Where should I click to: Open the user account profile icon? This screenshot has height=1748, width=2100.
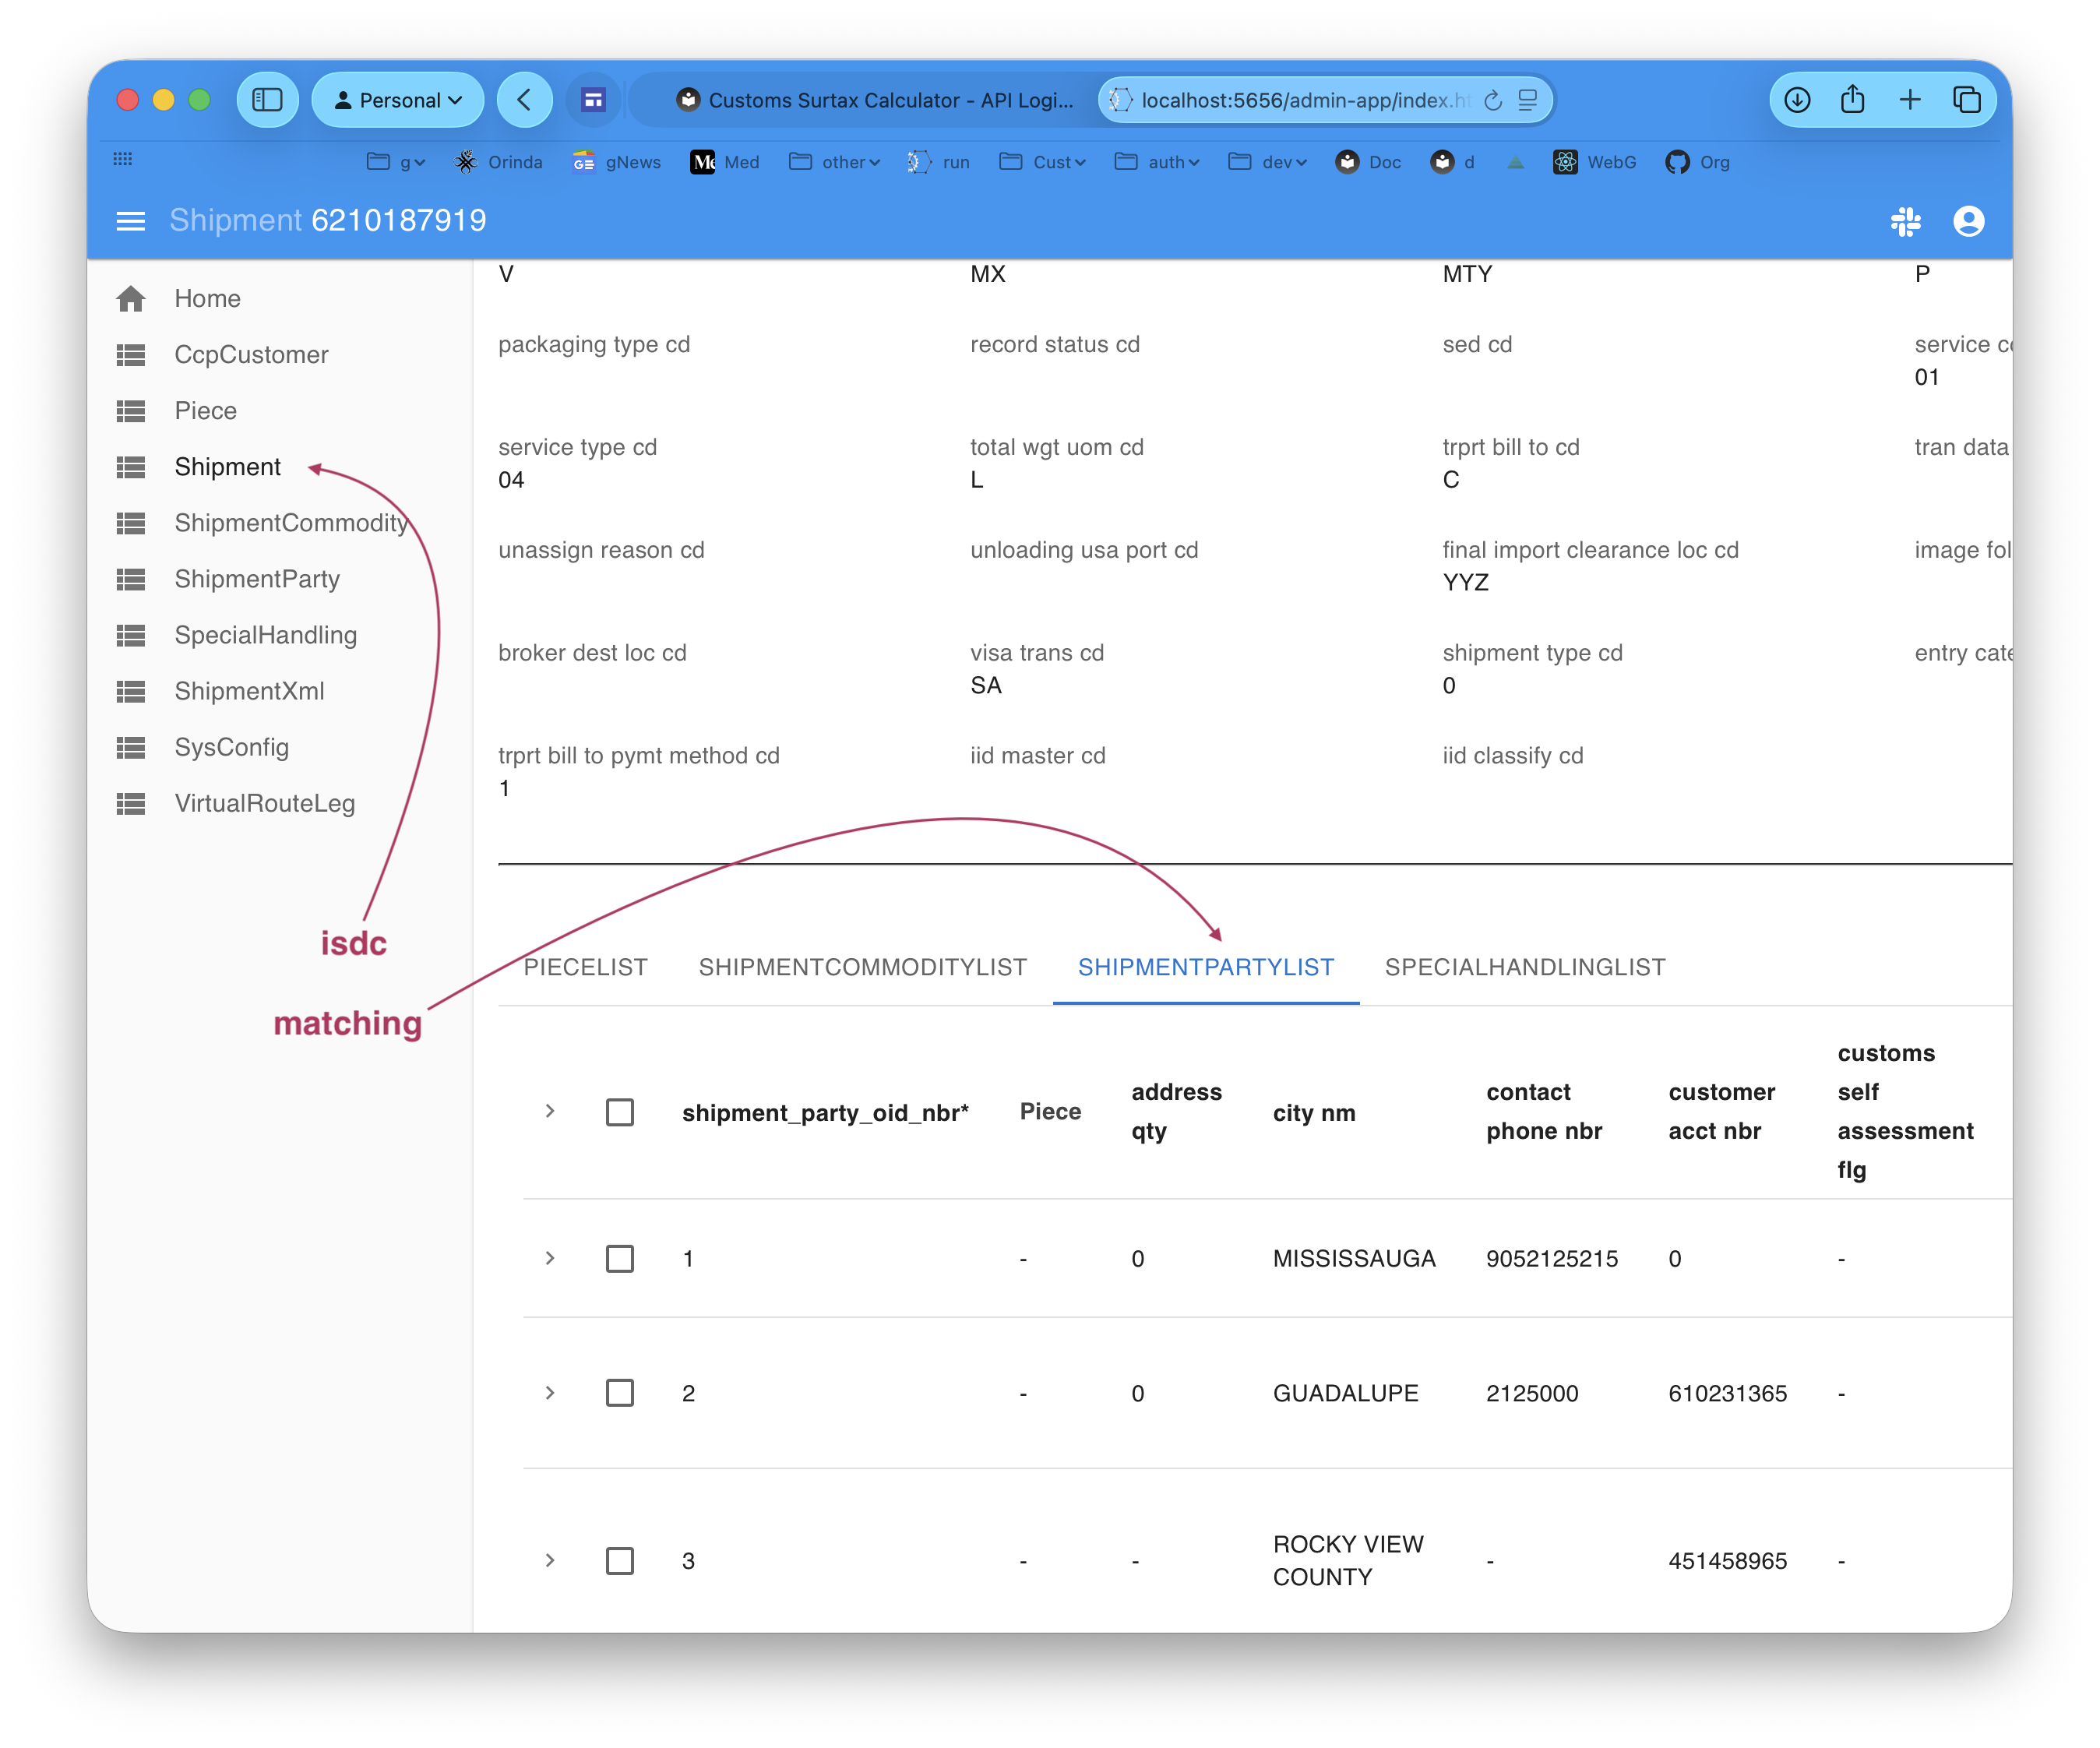[x=1968, y=221]
